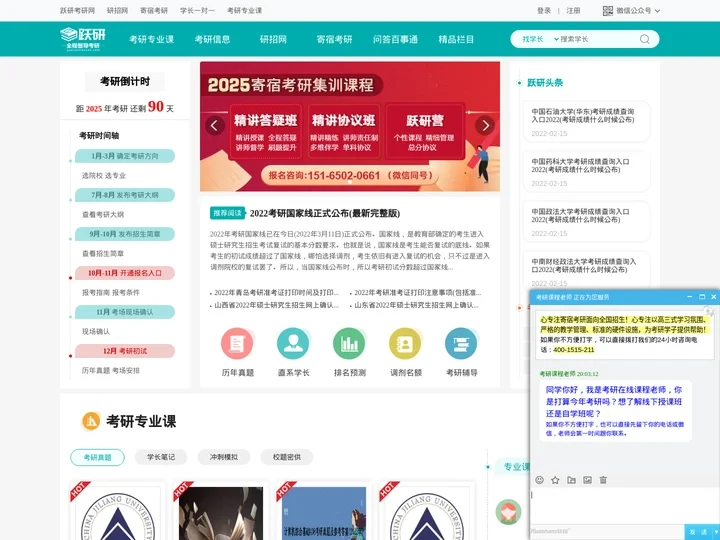Click 跃研考研网 top bar link
The width and height of the screenshot is (720, 540).
[x=77, y=11]
